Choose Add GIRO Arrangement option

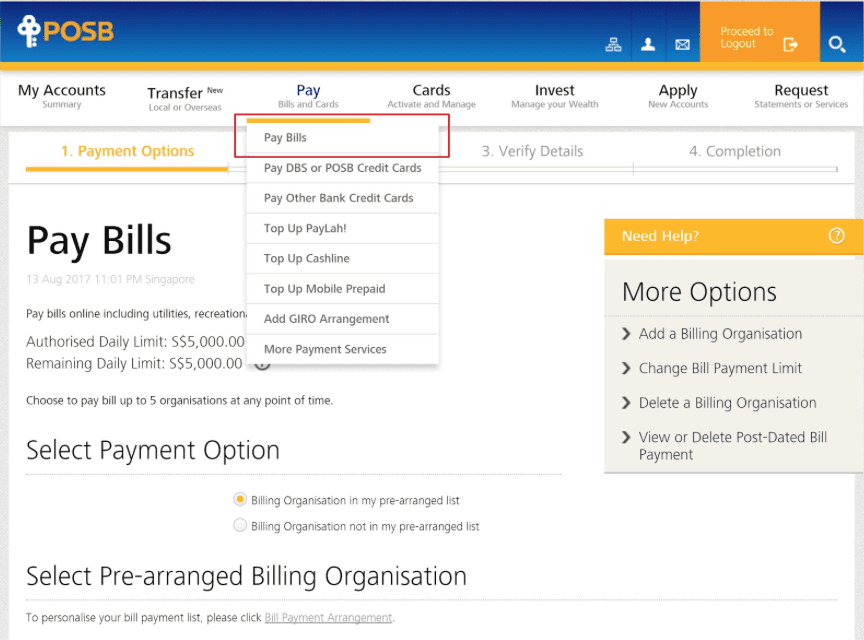(342, 319)
